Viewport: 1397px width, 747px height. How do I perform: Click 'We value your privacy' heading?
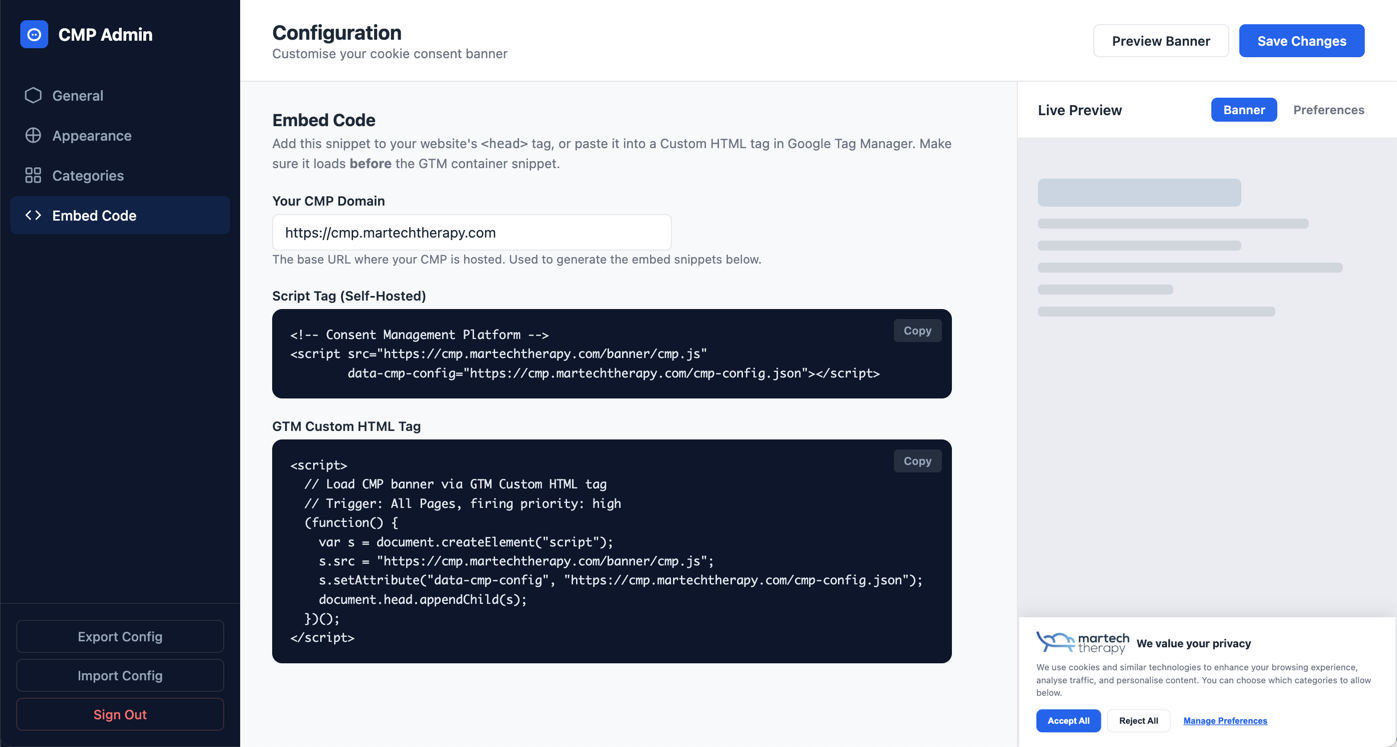point(1194,644)
